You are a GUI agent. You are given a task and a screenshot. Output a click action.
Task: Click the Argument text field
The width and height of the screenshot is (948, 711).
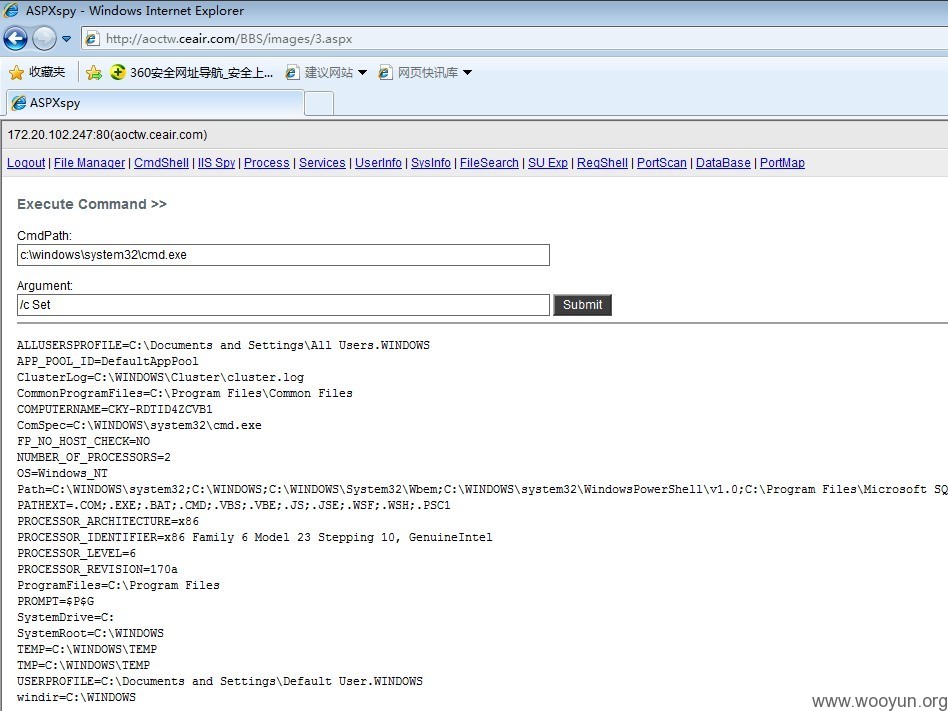coord(283,305)
